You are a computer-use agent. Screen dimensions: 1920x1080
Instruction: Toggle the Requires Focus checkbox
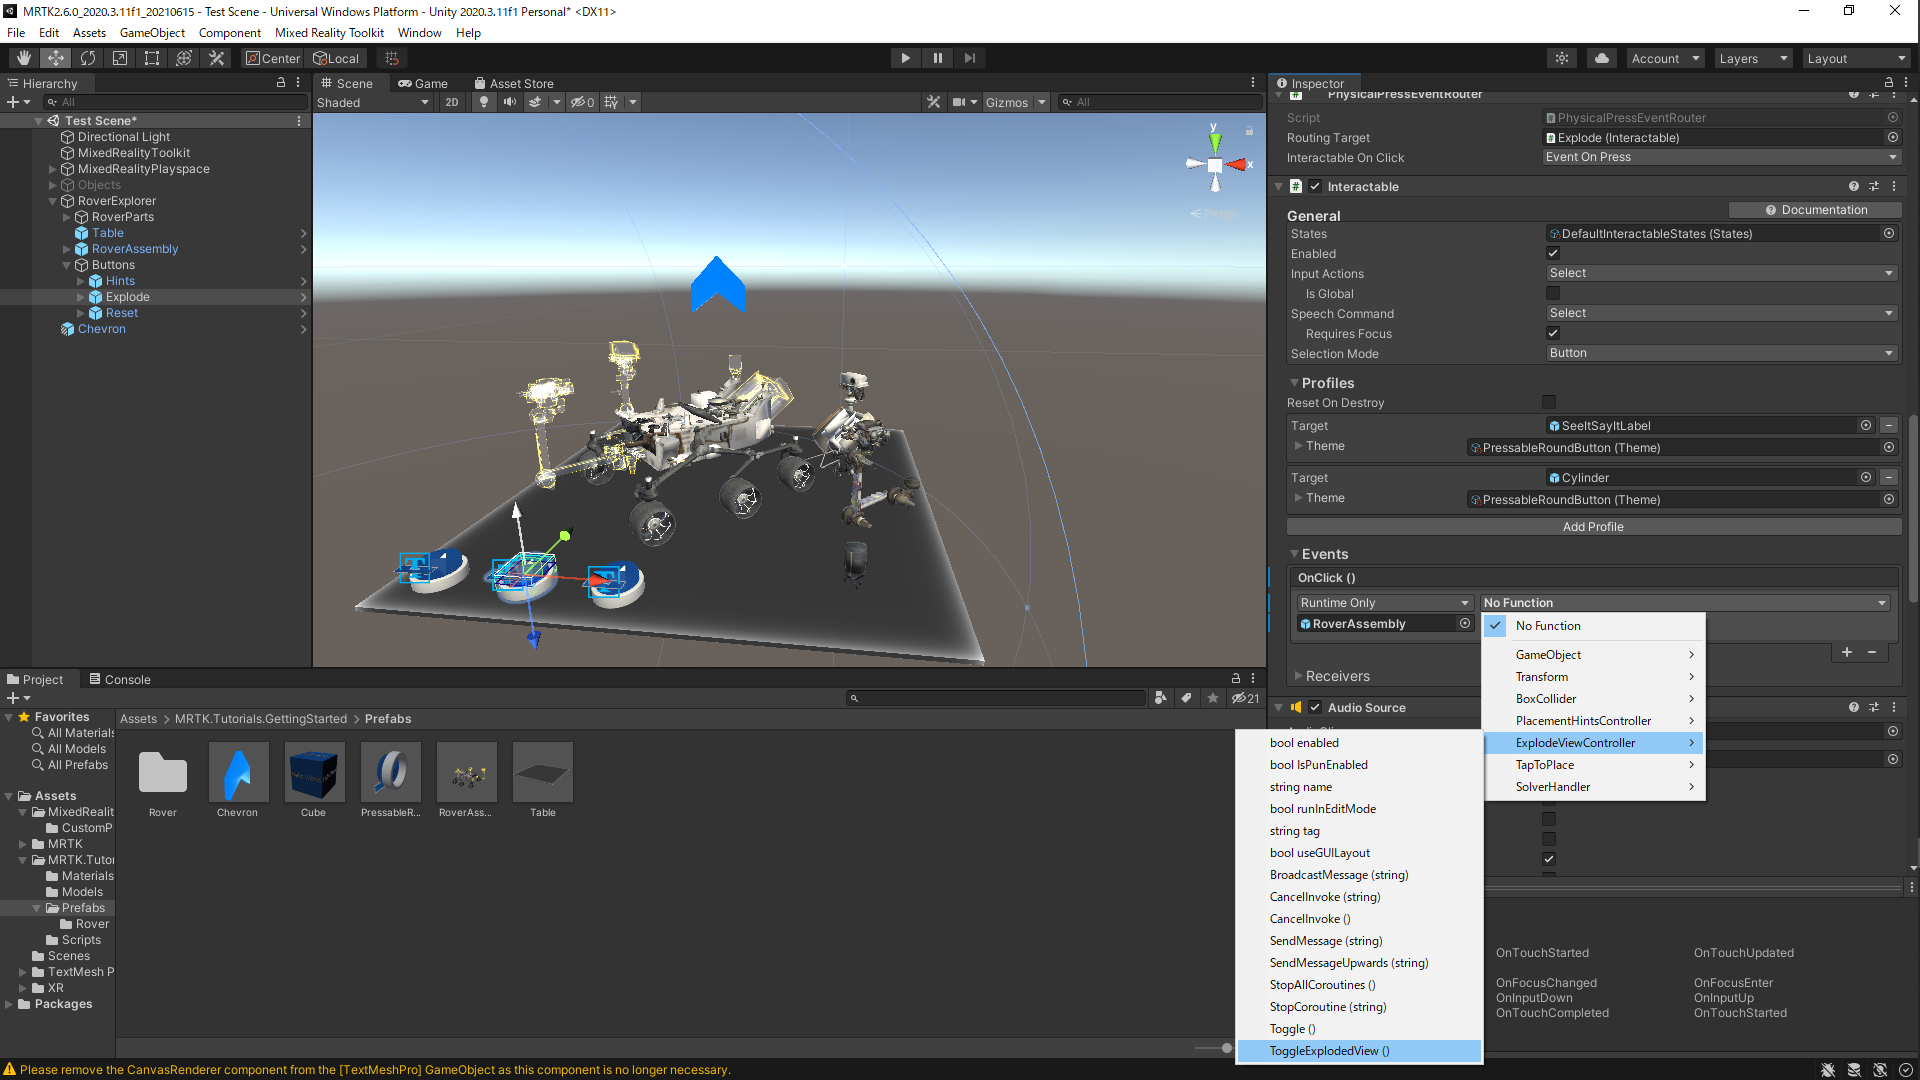[1553, 334]
